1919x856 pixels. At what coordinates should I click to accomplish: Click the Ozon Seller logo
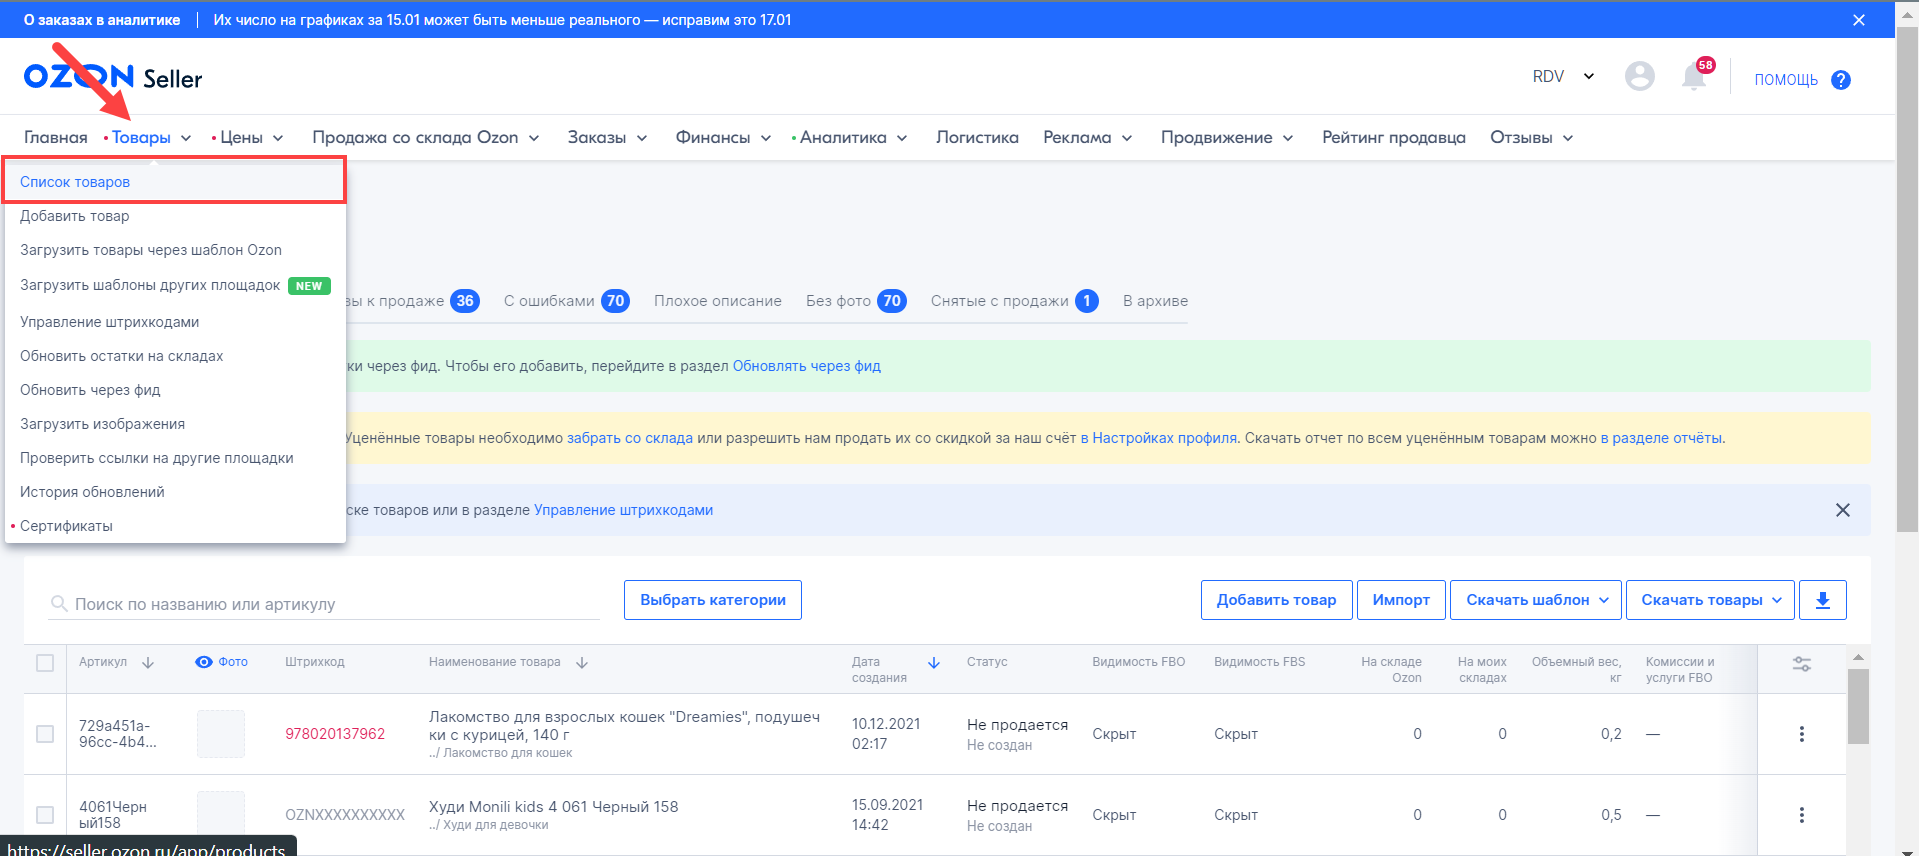112,78
